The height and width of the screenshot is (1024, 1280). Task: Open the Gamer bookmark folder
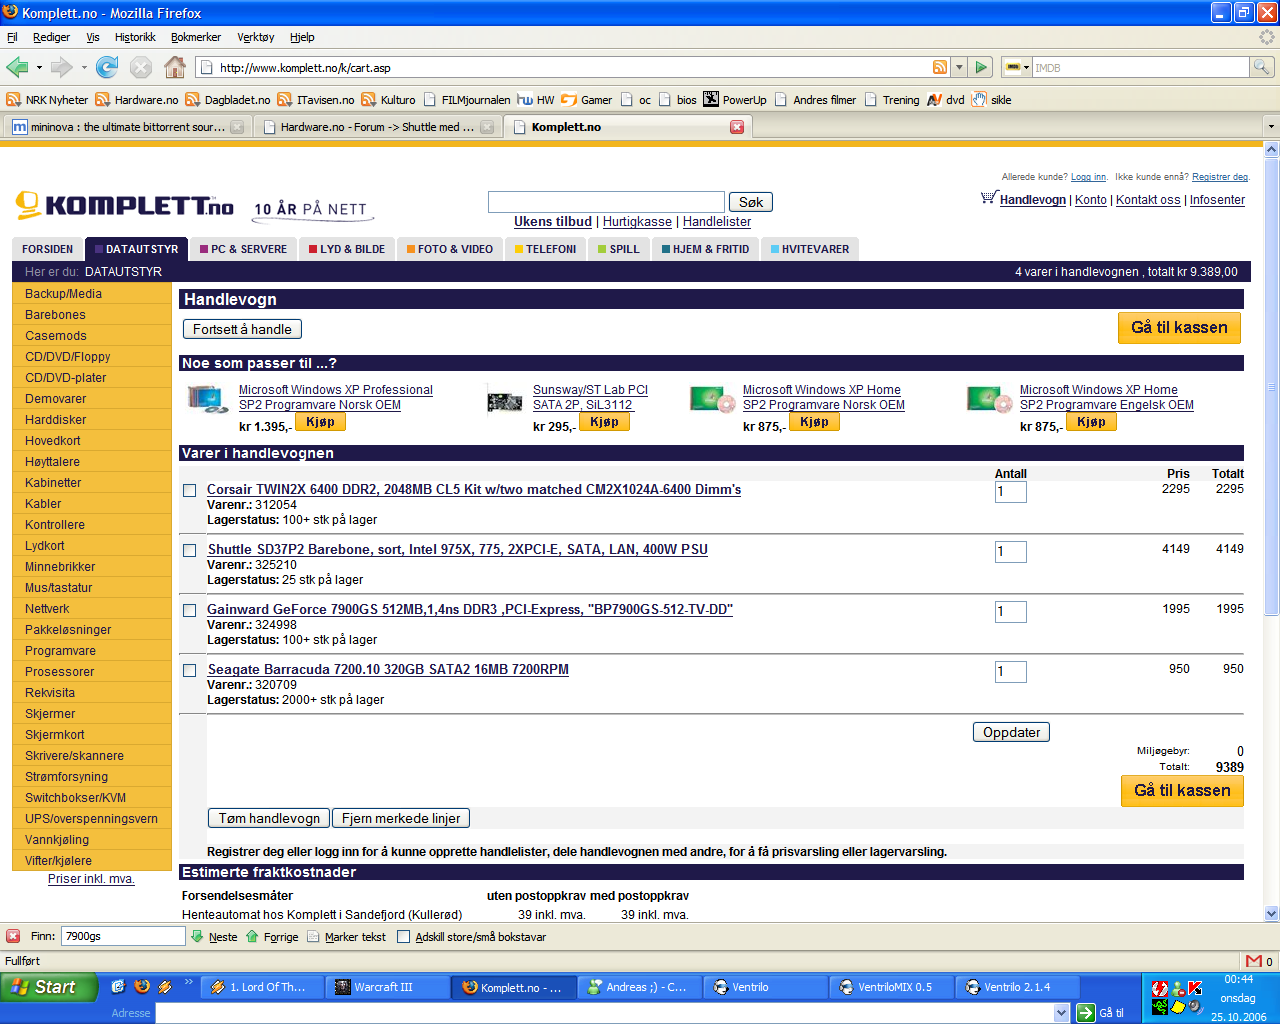[x=587, y=99]
